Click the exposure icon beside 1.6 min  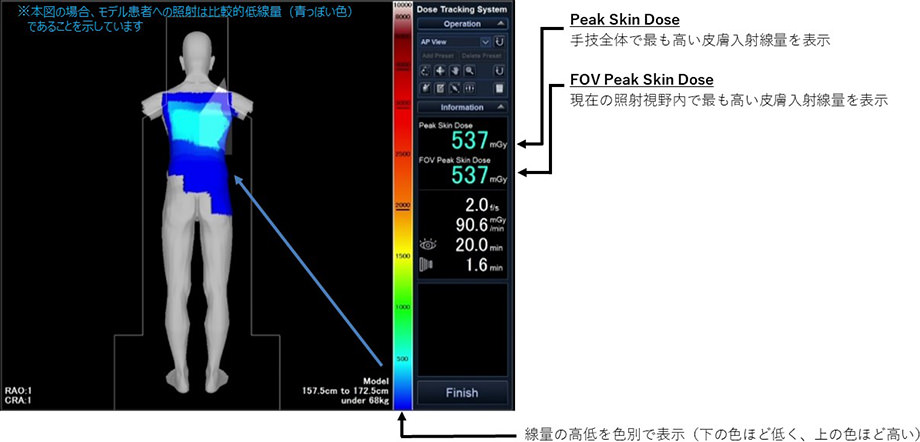tap(427, 266)
